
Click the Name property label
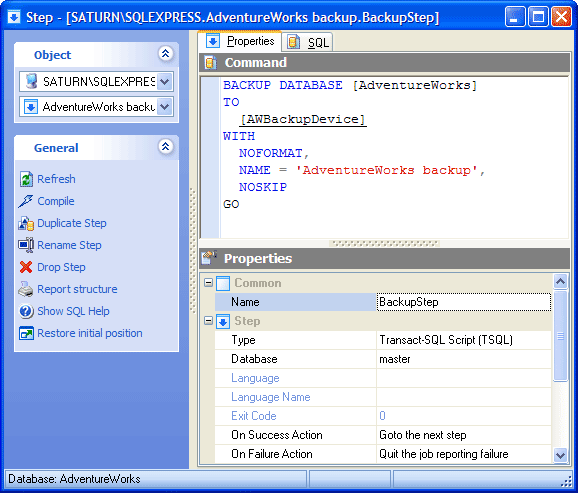[x=245, y=302]
